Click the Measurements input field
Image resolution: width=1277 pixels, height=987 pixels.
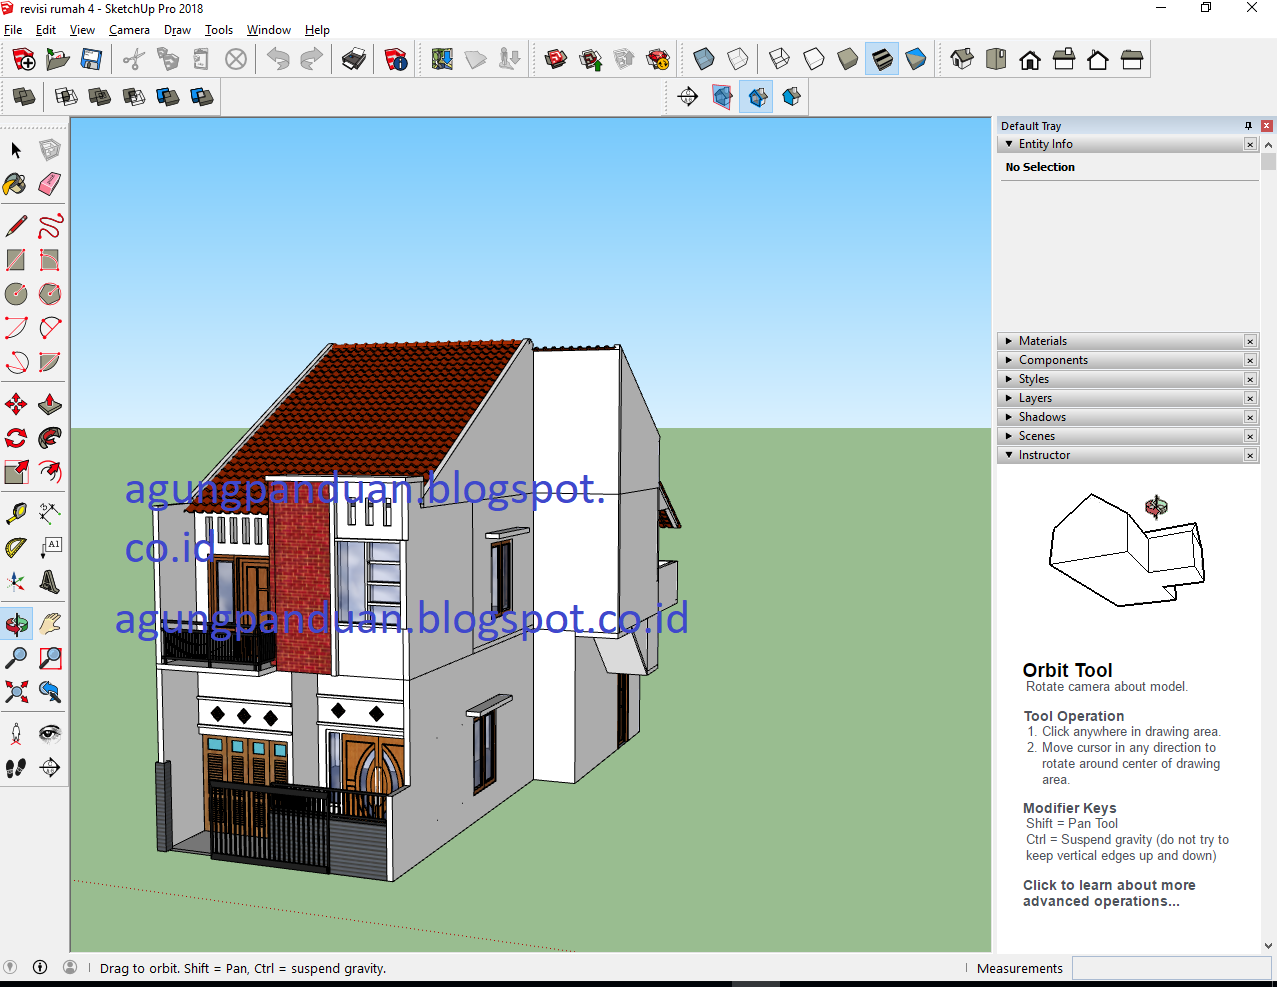click(1170, 968)
